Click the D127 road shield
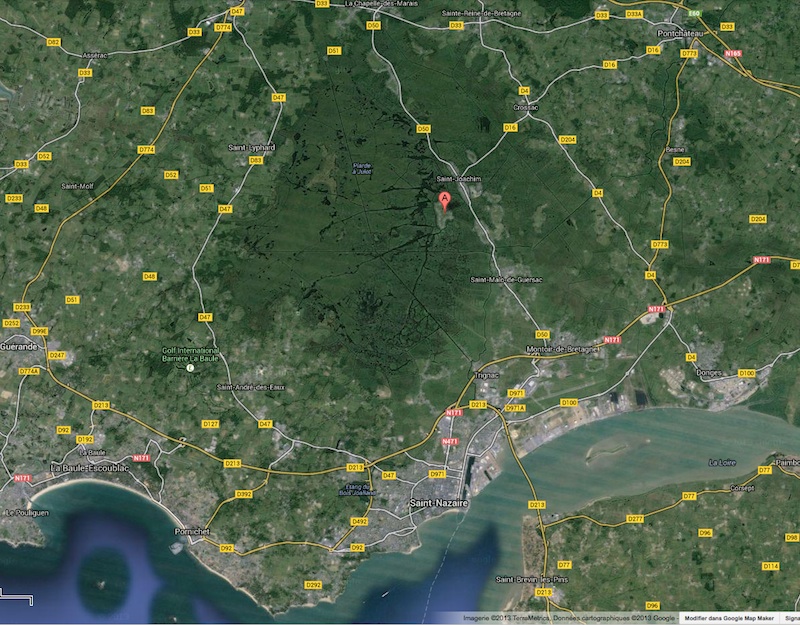 click(210, 424)
